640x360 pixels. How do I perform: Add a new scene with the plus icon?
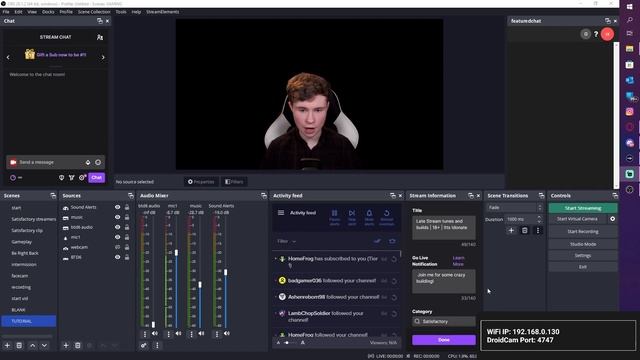(x=7, y=345)
